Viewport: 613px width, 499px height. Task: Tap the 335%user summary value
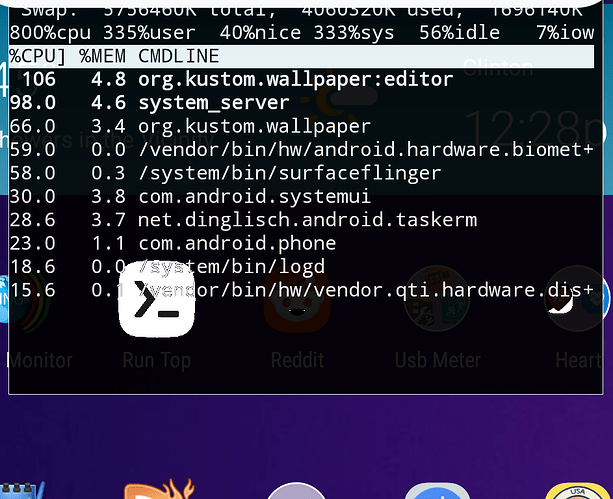coord(149,33)
